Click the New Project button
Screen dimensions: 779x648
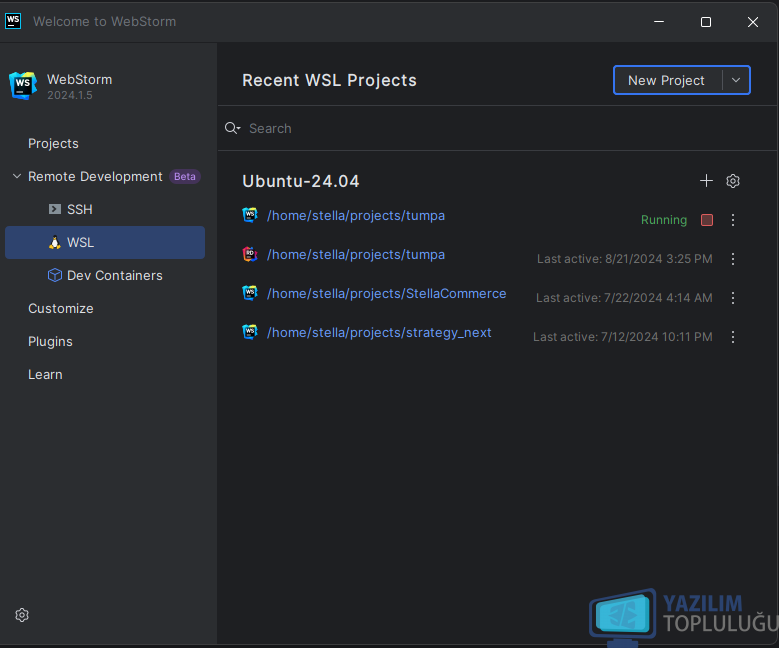[x=666, y=80]
